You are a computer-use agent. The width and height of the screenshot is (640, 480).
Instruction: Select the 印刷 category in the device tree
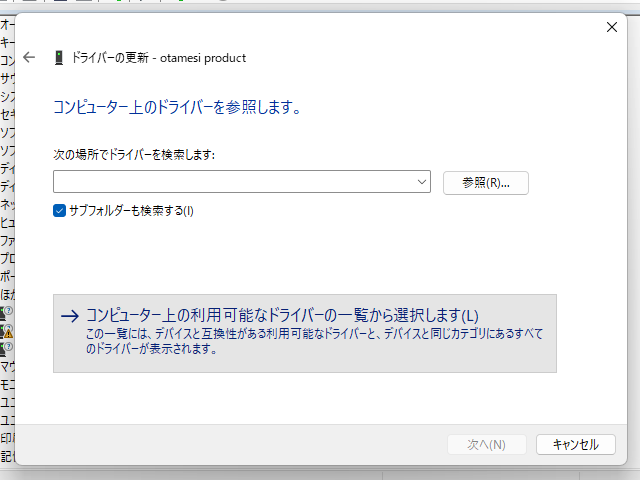tap(7, 438)
